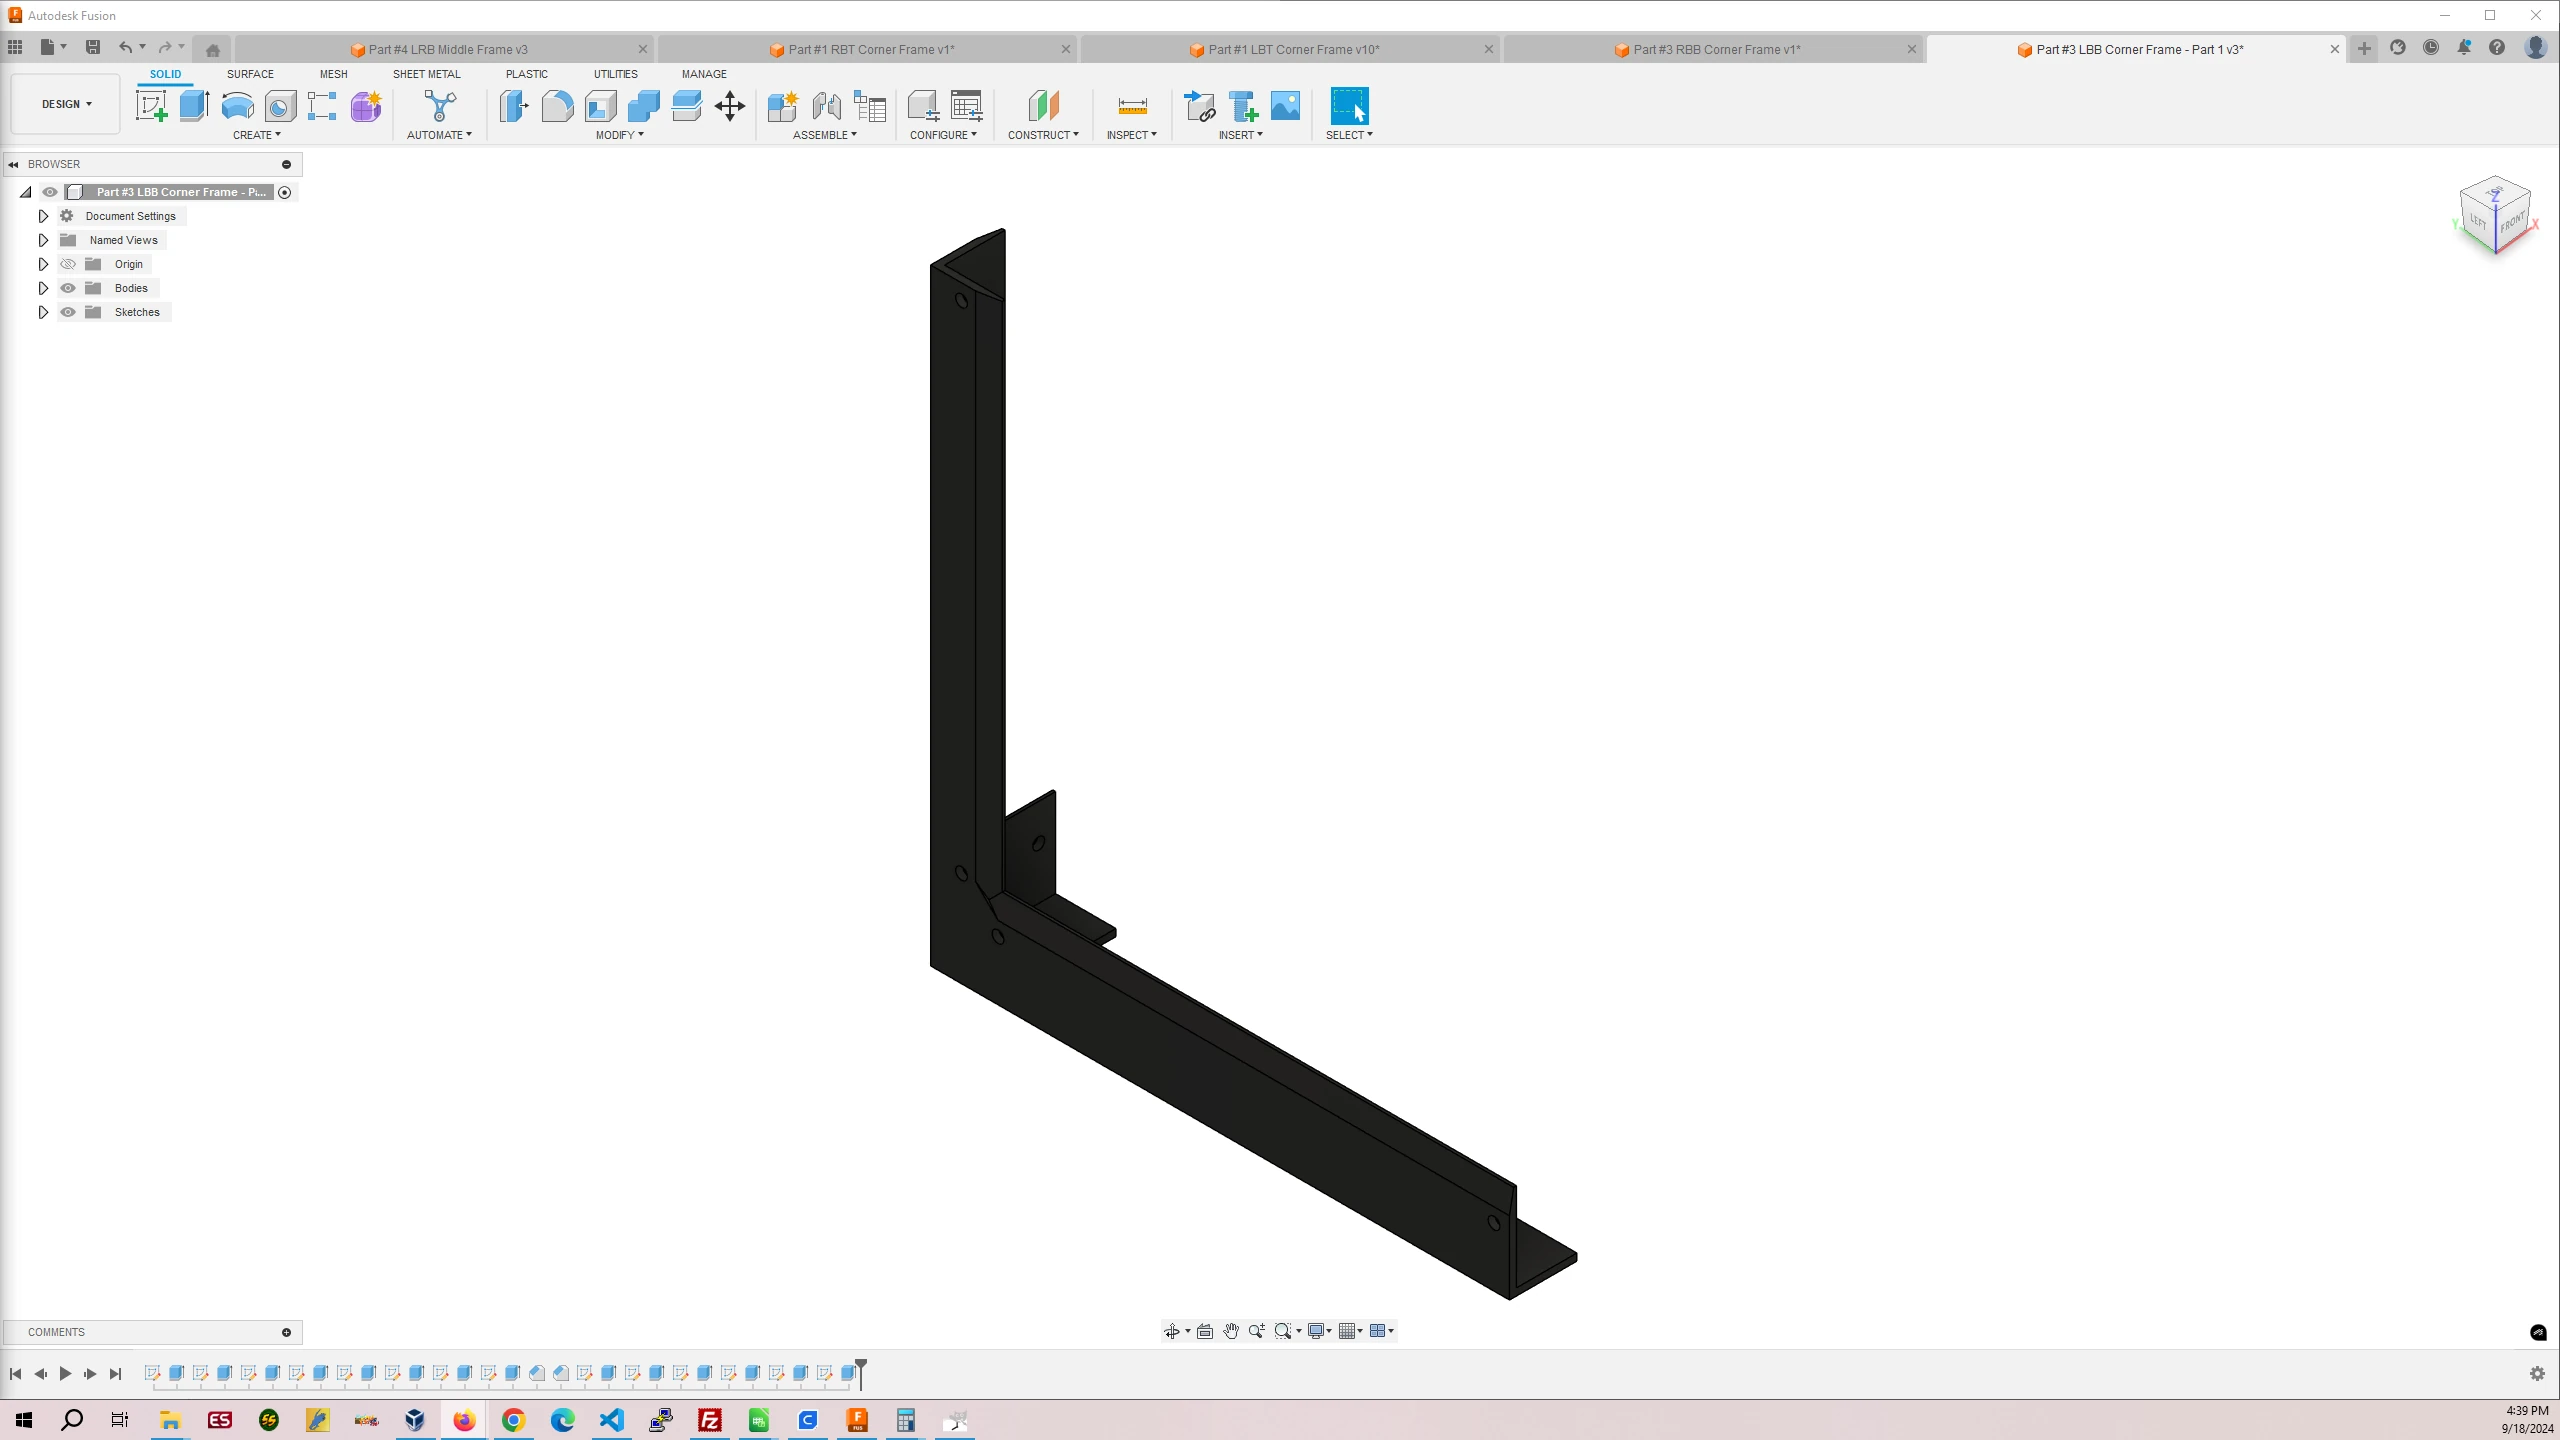Switch to Sheet Metal tab
2560x1440 pixels.
click(x=425, y=72)
